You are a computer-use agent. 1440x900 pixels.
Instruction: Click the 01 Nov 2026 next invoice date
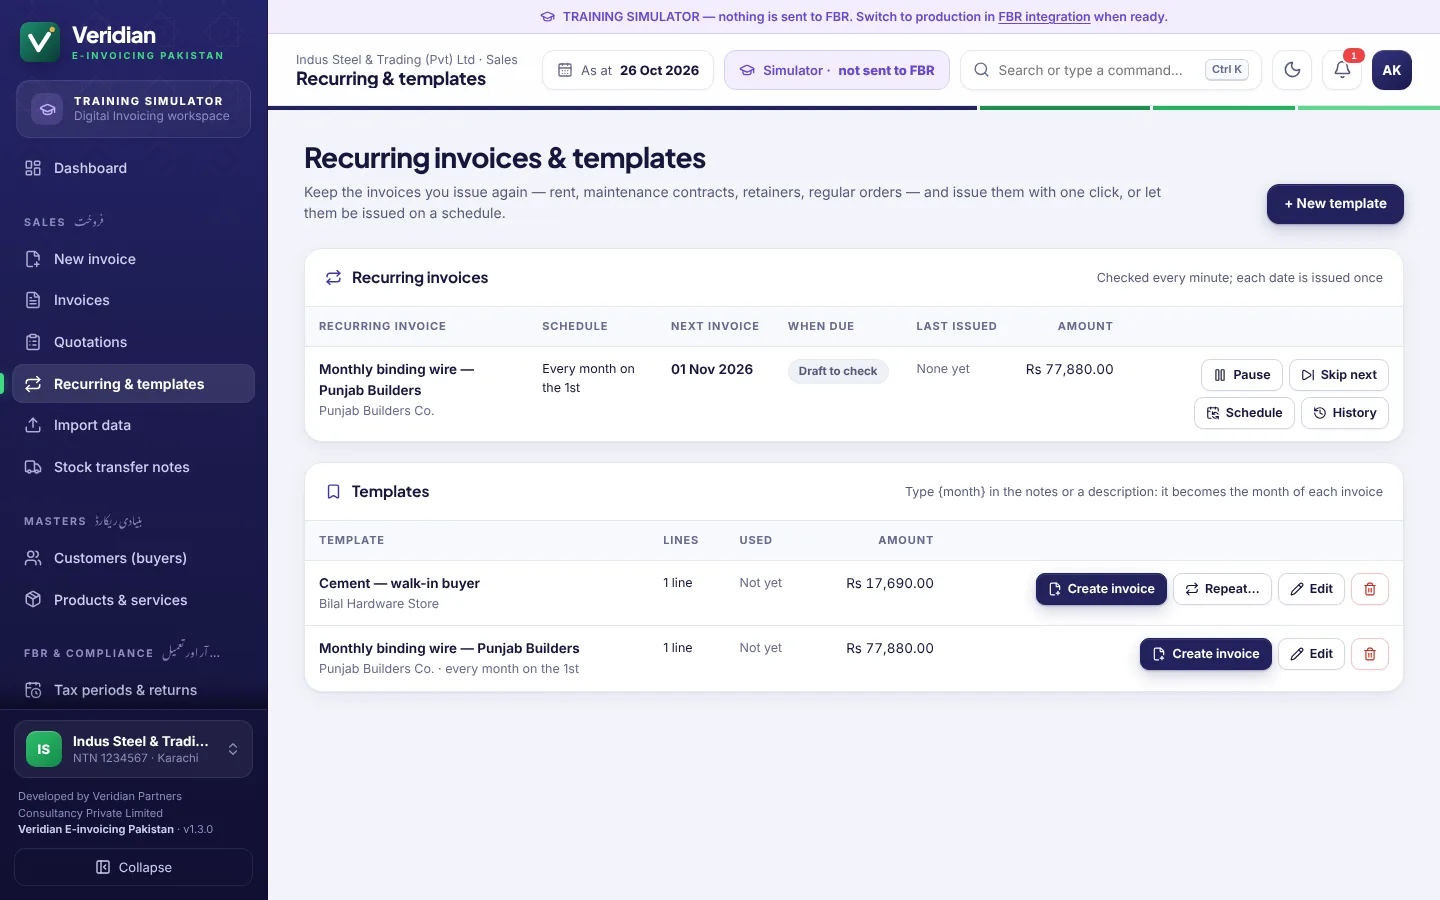pos(712,369)
